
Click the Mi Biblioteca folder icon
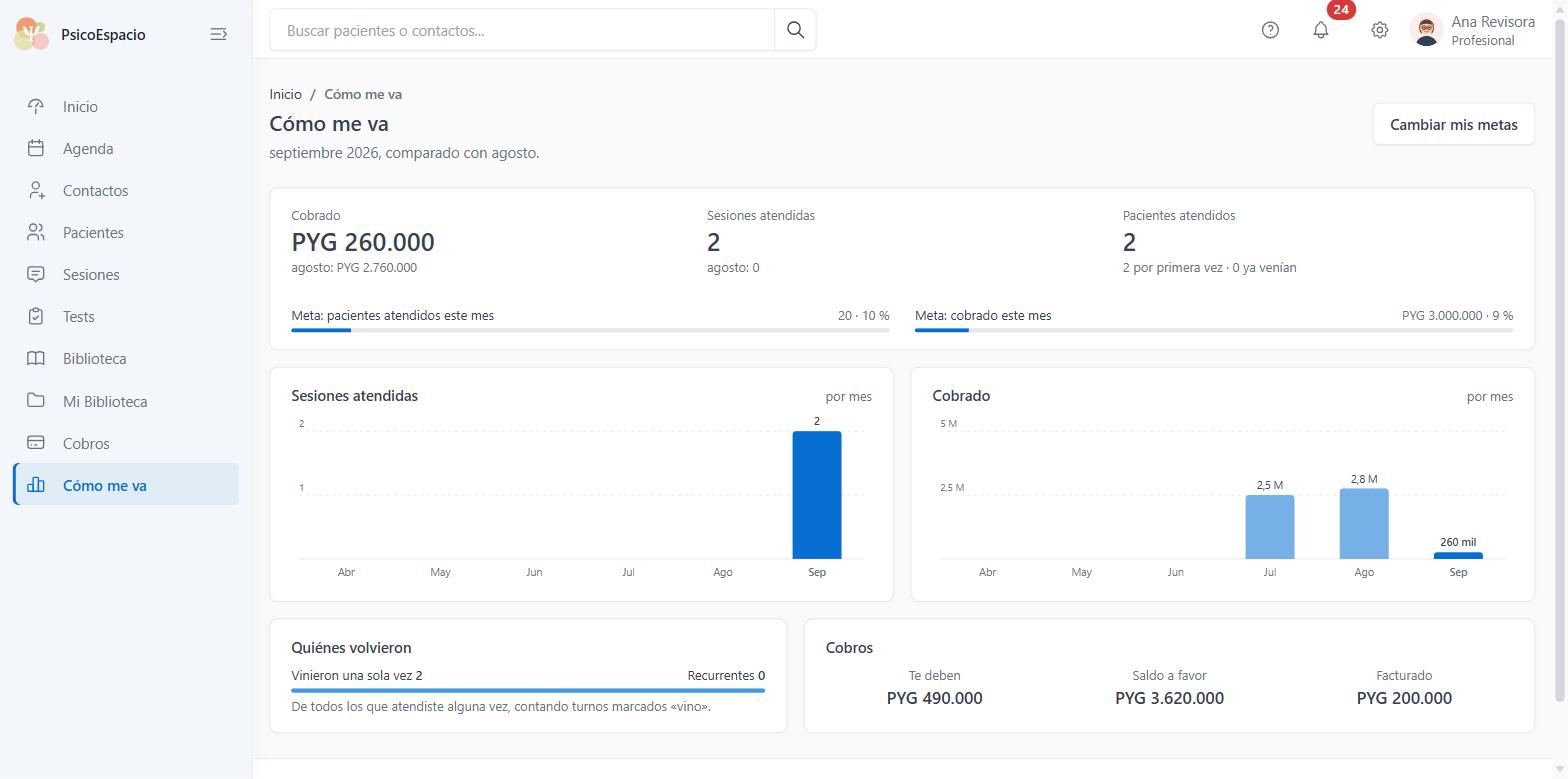click(36, 400)
